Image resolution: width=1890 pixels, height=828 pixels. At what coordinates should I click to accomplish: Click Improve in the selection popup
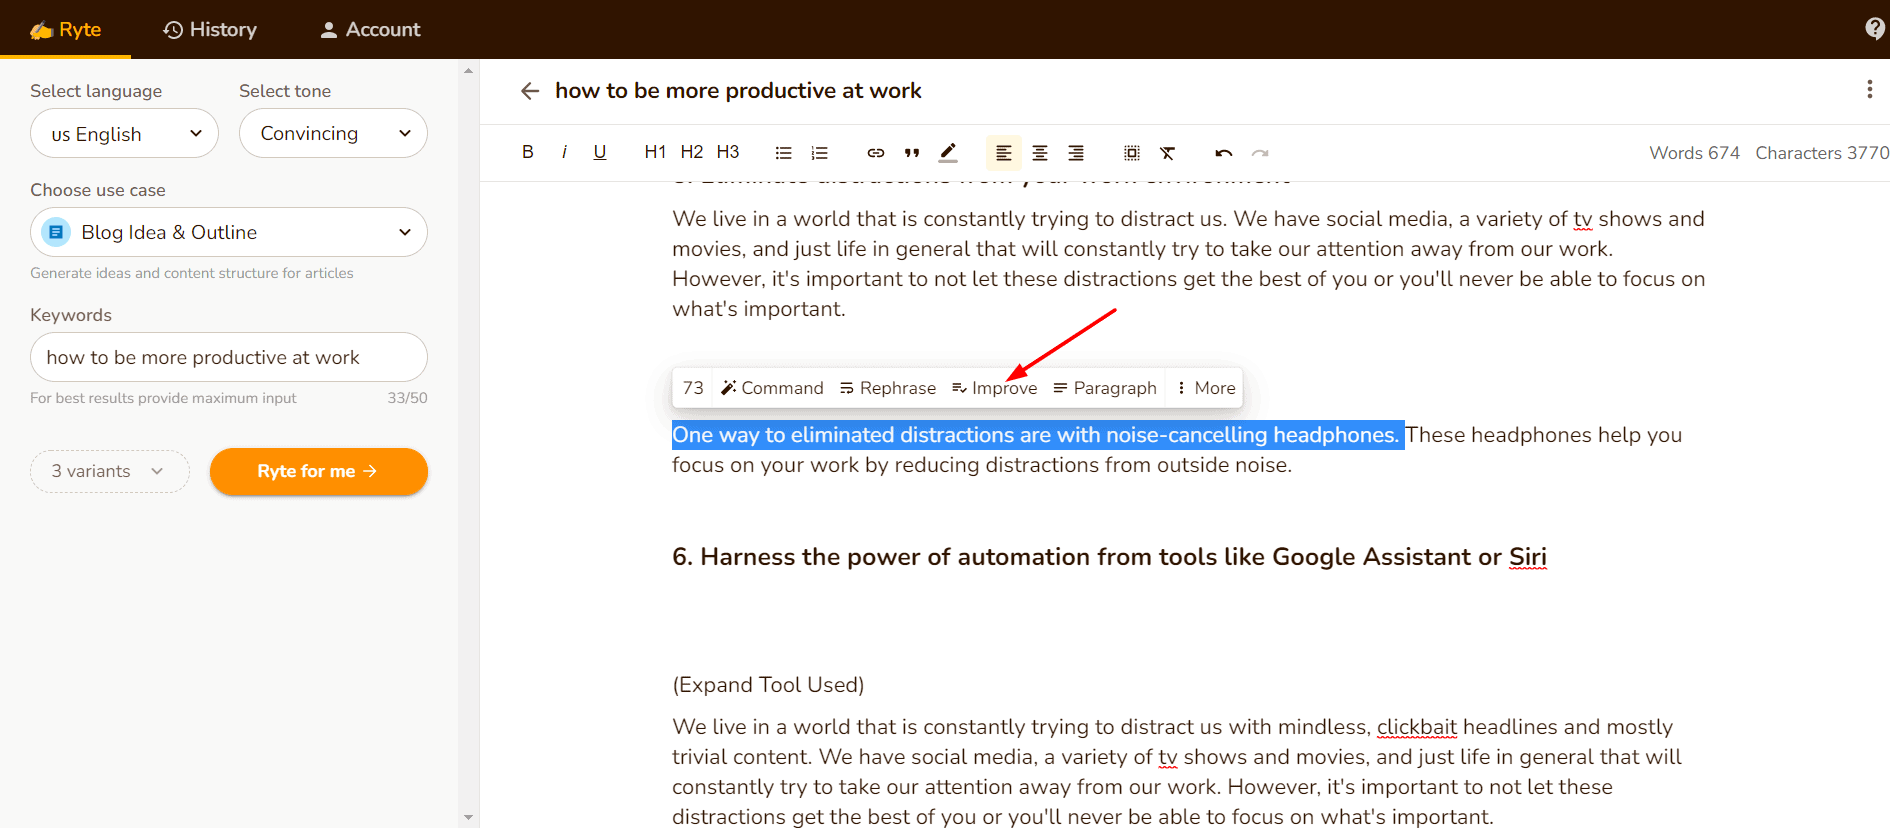point(994,388)
